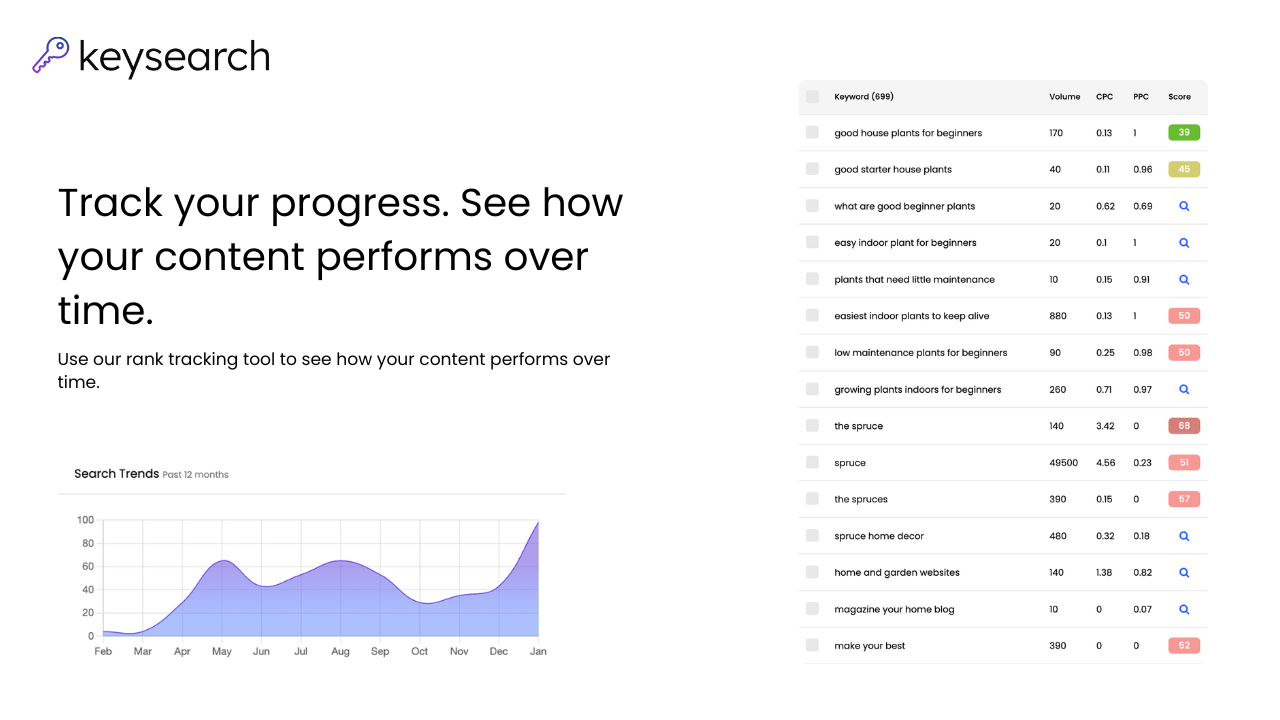Click the keysearch key logo icon
Screen dimensions: 1280x720
[49, 55]
